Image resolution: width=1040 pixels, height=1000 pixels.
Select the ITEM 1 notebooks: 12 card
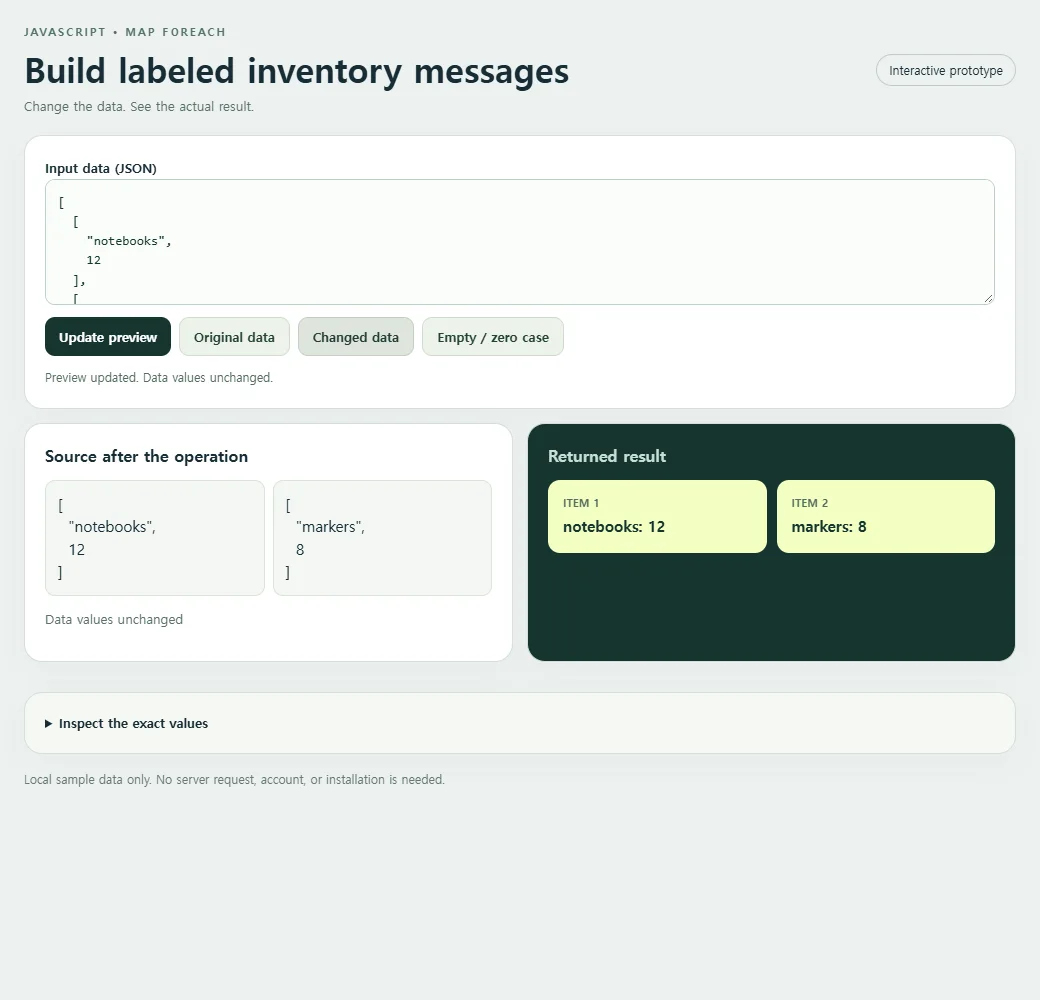tap(657, 517)
